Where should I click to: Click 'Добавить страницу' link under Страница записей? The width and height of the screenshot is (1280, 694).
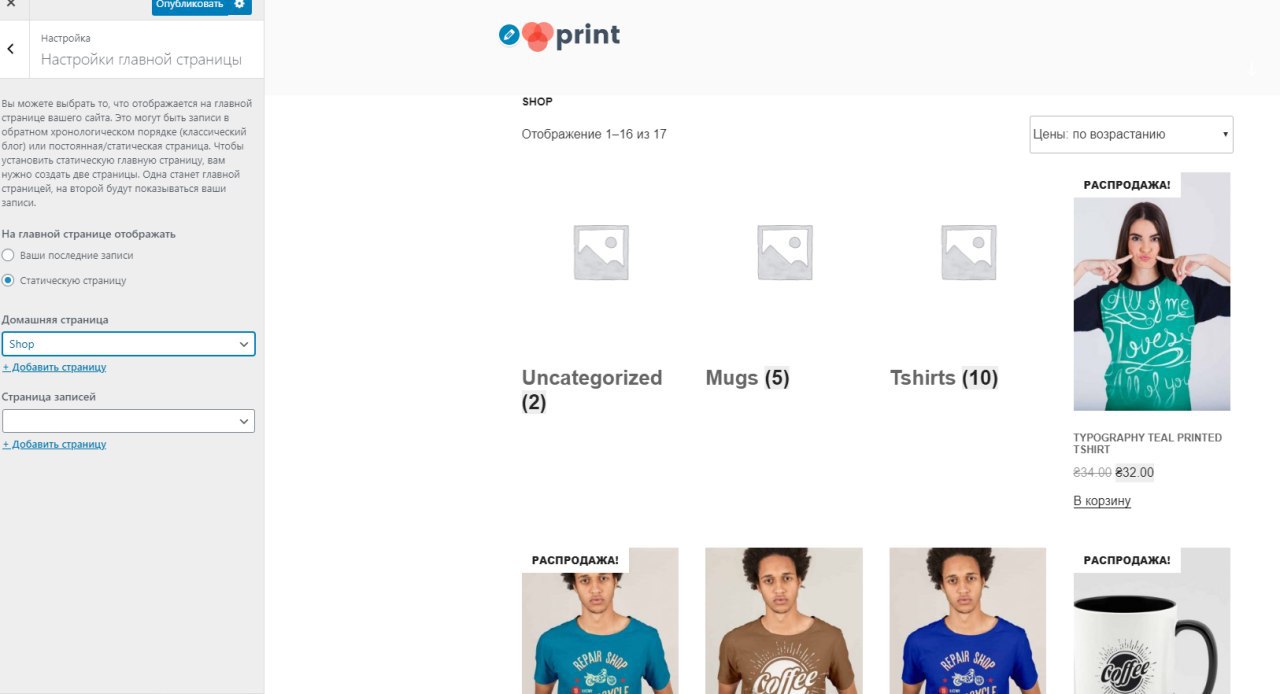click(x=54, y=444)
